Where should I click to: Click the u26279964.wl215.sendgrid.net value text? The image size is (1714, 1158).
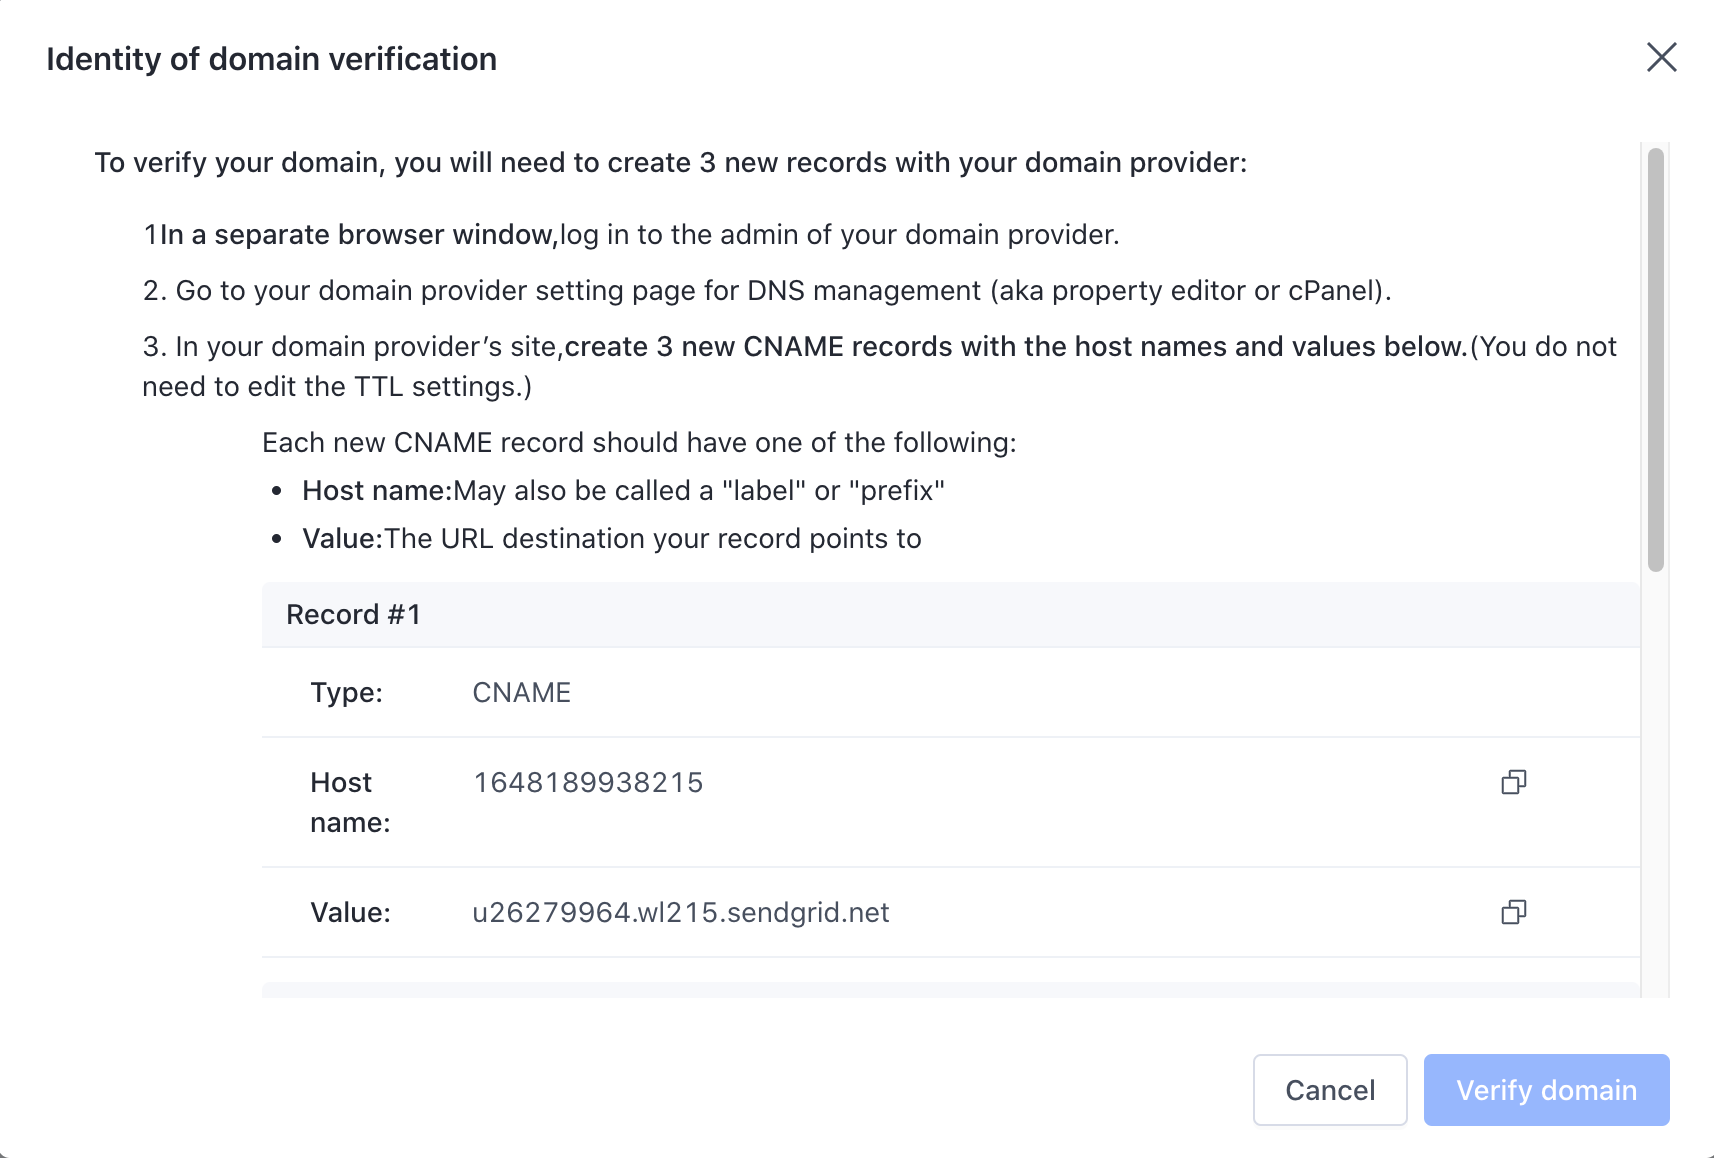[680, 912]
